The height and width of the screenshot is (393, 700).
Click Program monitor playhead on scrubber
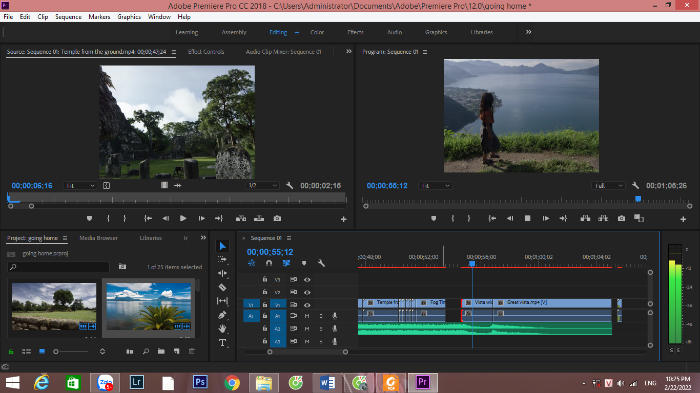click(638, 199)
